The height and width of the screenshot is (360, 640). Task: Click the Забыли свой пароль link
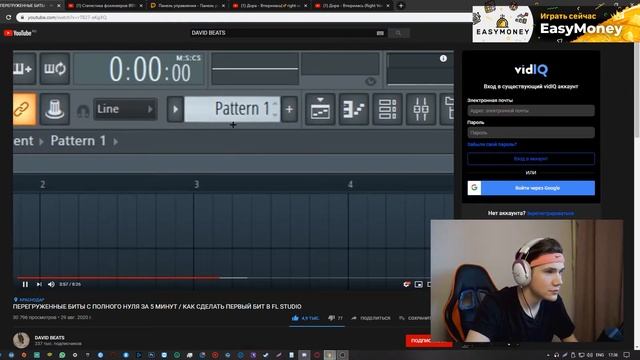pyautogui.click(x=492, y=144)
